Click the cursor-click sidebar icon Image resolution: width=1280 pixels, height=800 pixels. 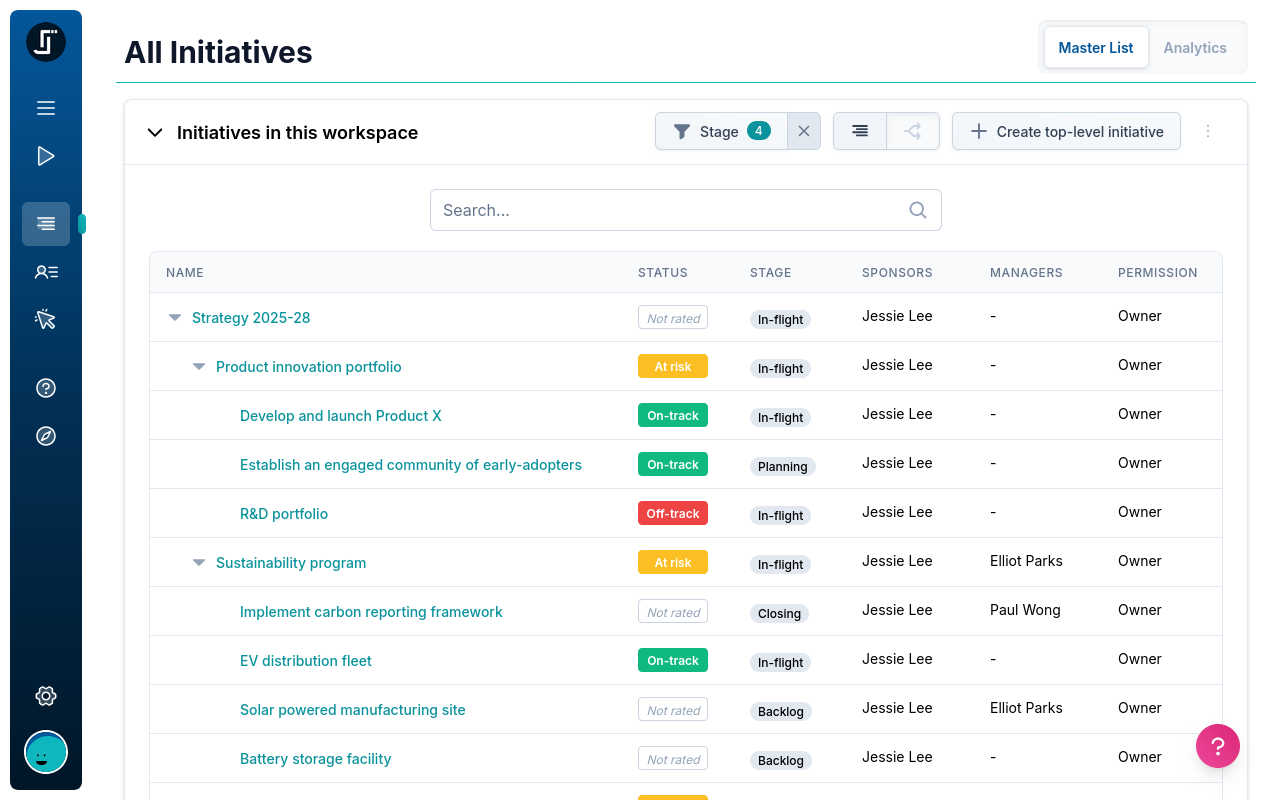tap(46, 320)
